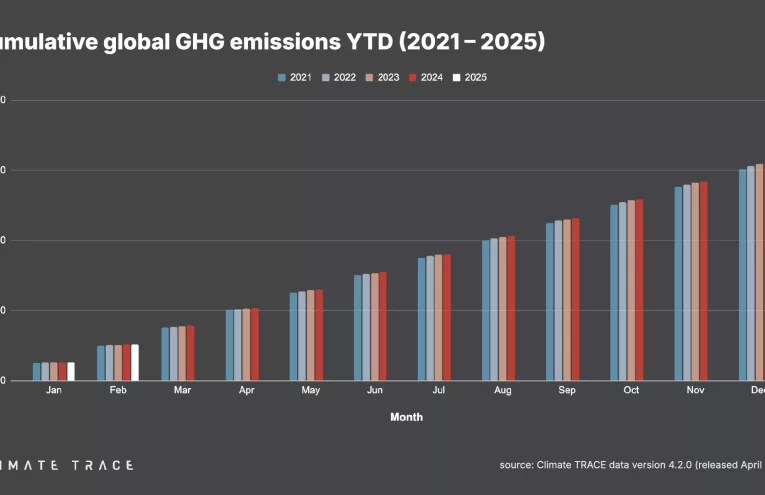Click the white 2025 bar in January
765x495 pixels.
(71, 371)
